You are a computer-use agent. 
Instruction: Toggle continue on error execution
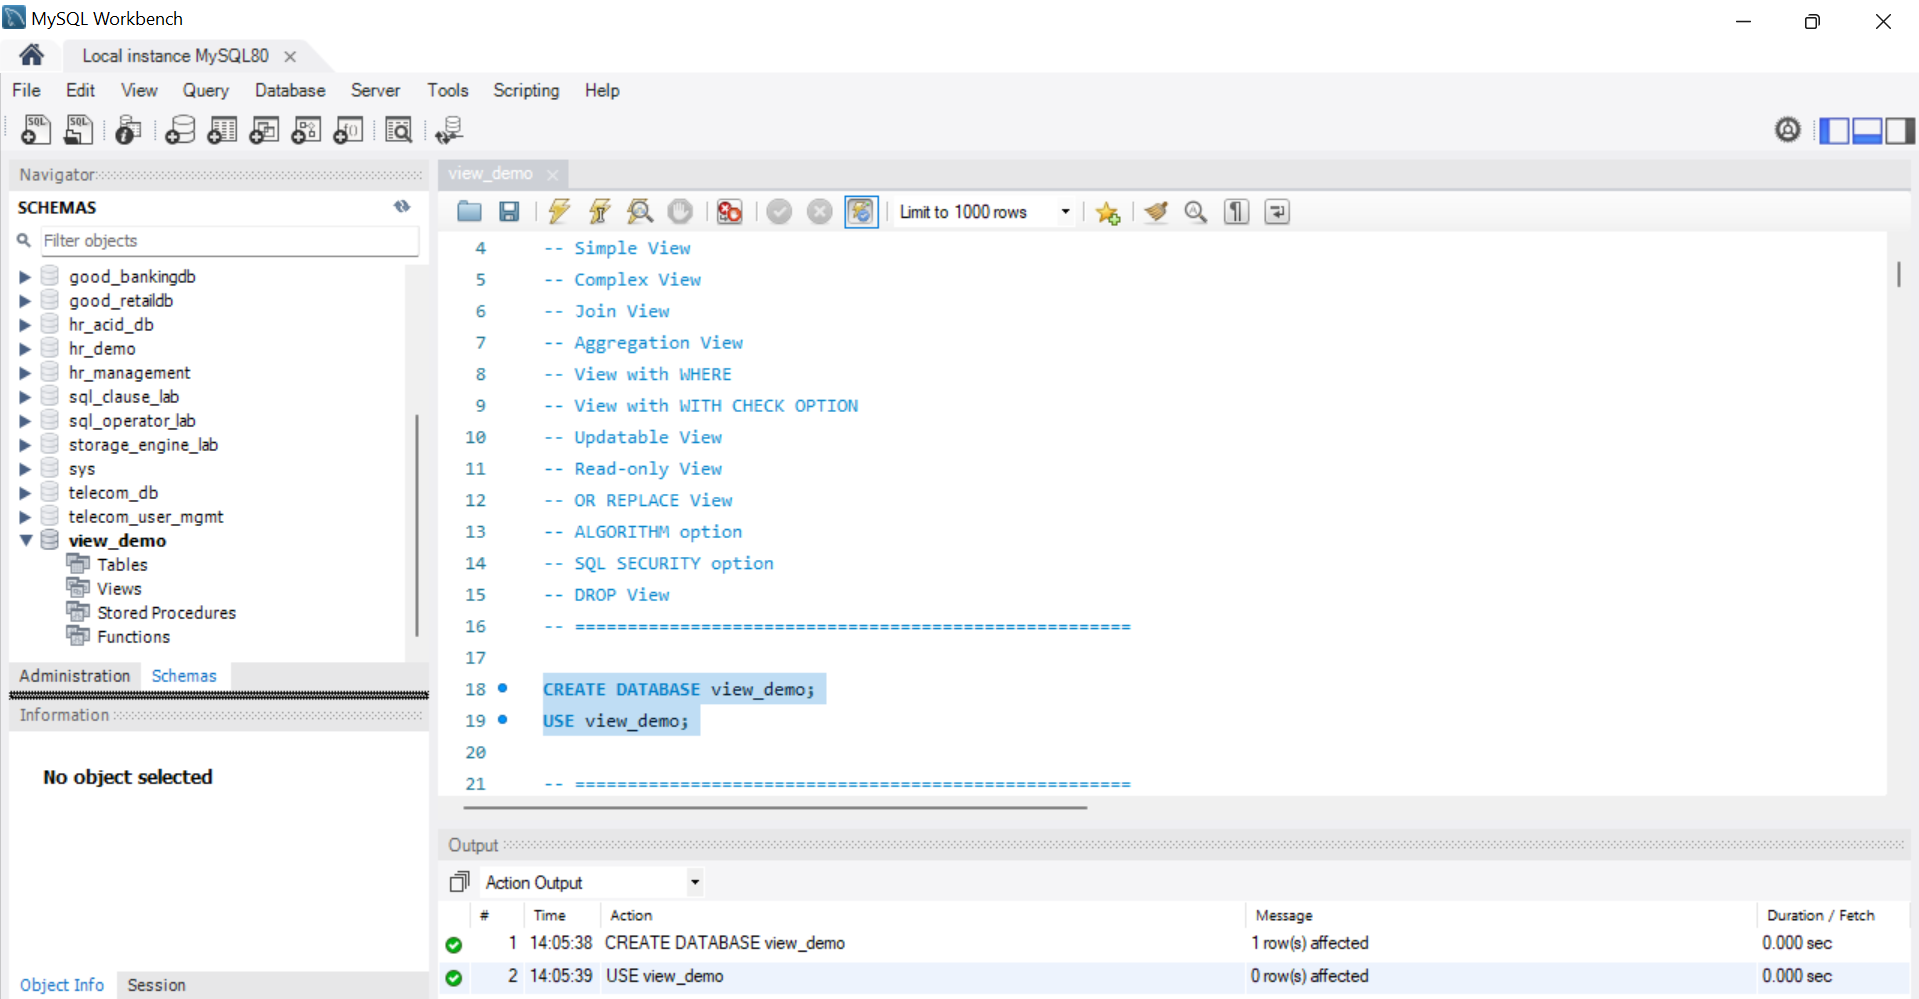[x=729, y=212]
